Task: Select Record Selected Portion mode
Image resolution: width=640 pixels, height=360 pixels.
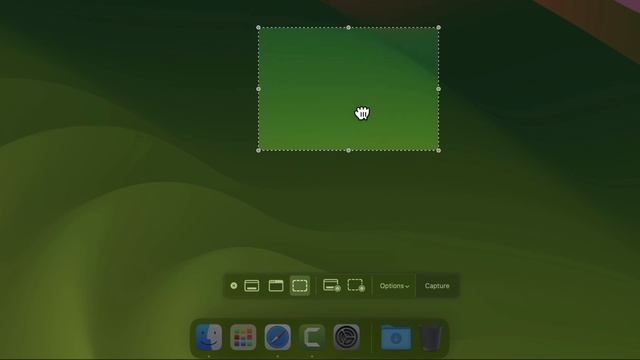Action: [x=356, y=285]
